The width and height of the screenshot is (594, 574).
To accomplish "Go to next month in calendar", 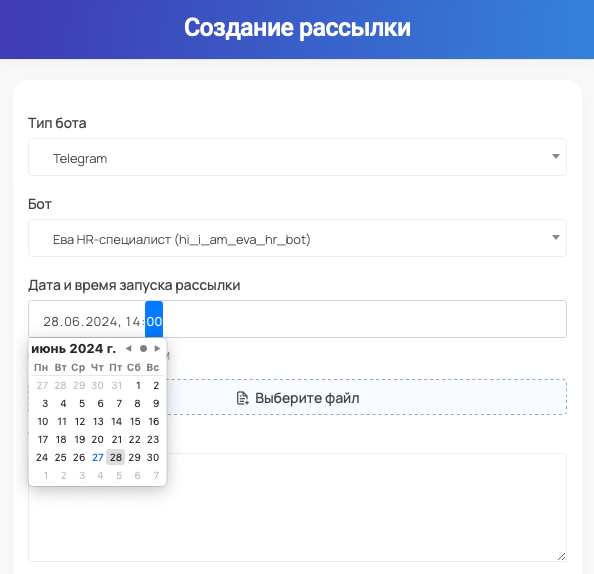I will click(158, 349).
